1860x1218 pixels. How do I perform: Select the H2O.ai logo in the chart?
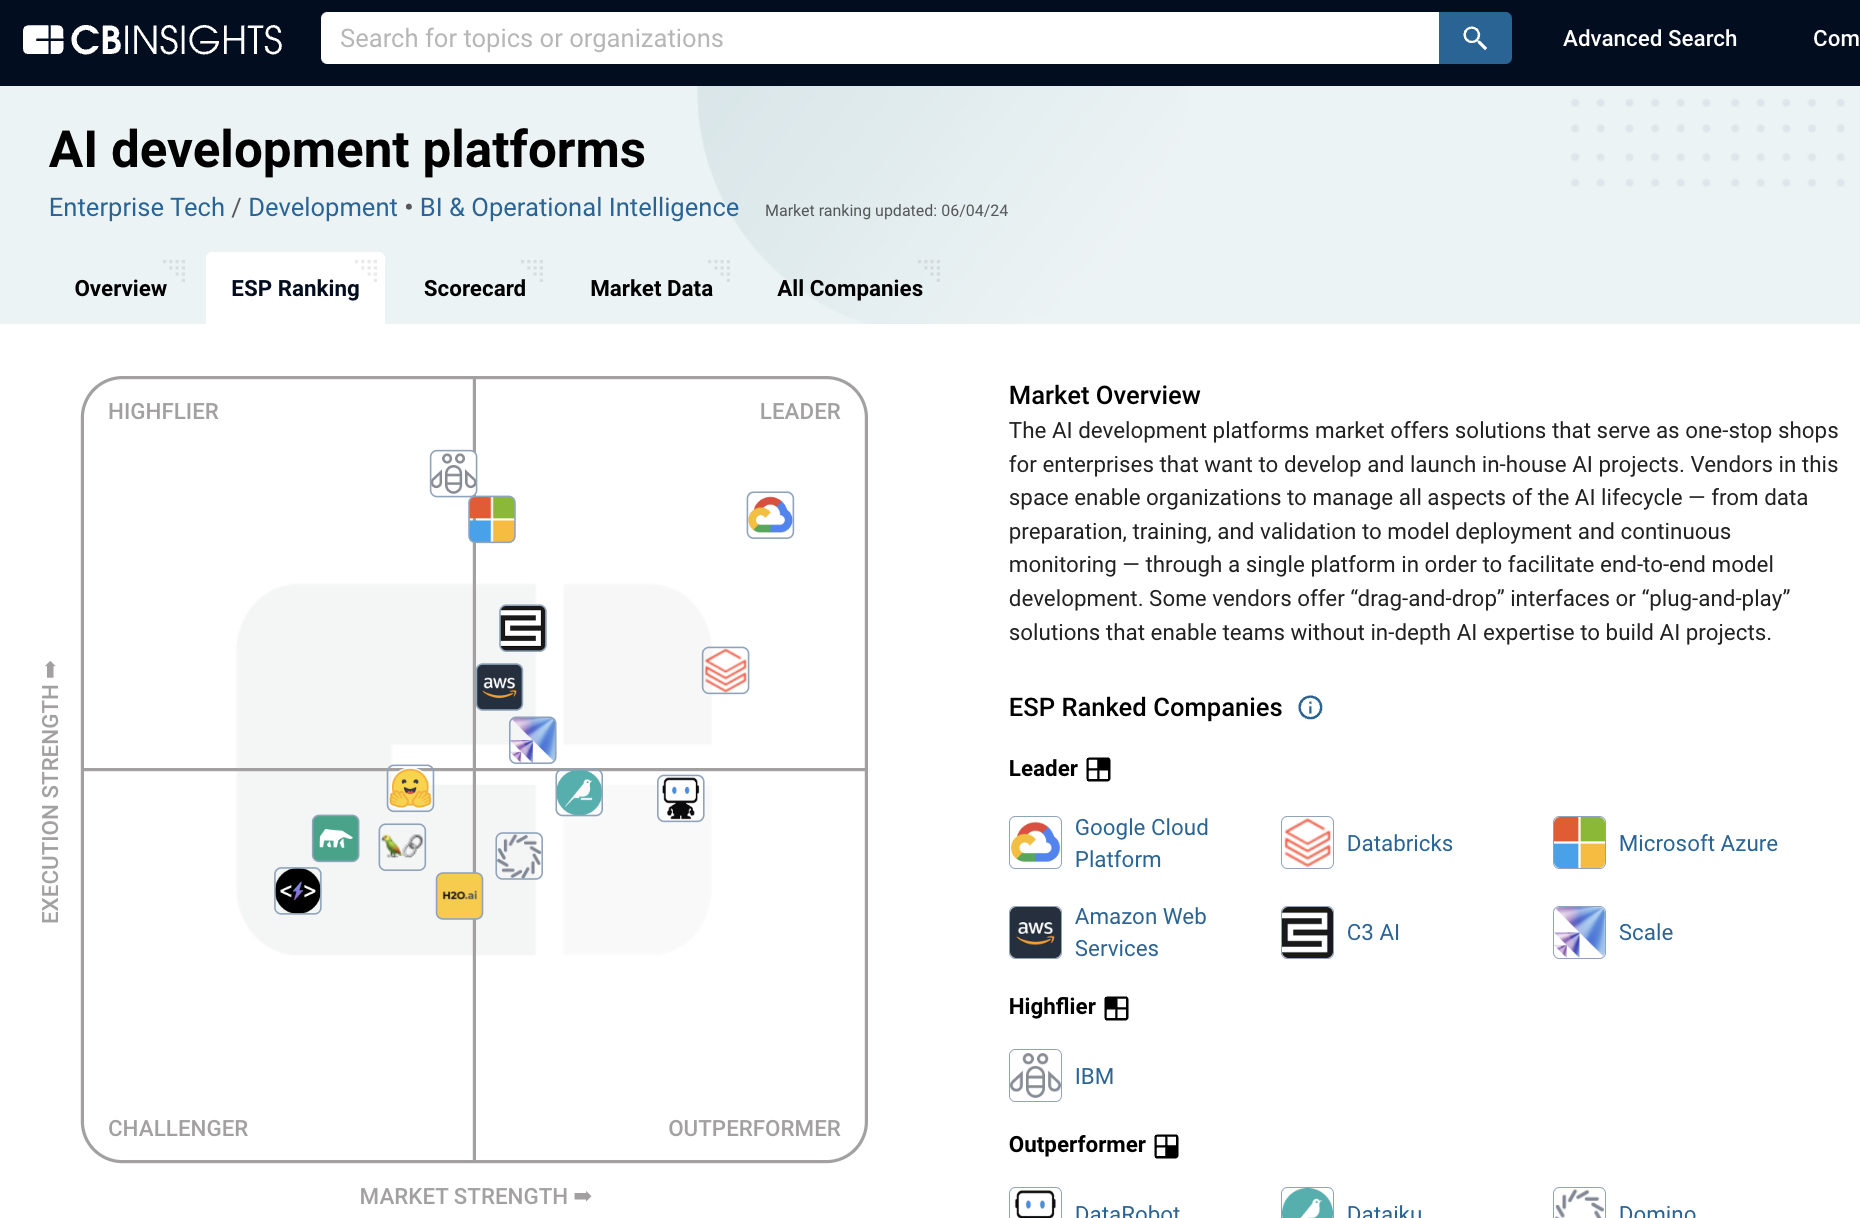point(459,895)
